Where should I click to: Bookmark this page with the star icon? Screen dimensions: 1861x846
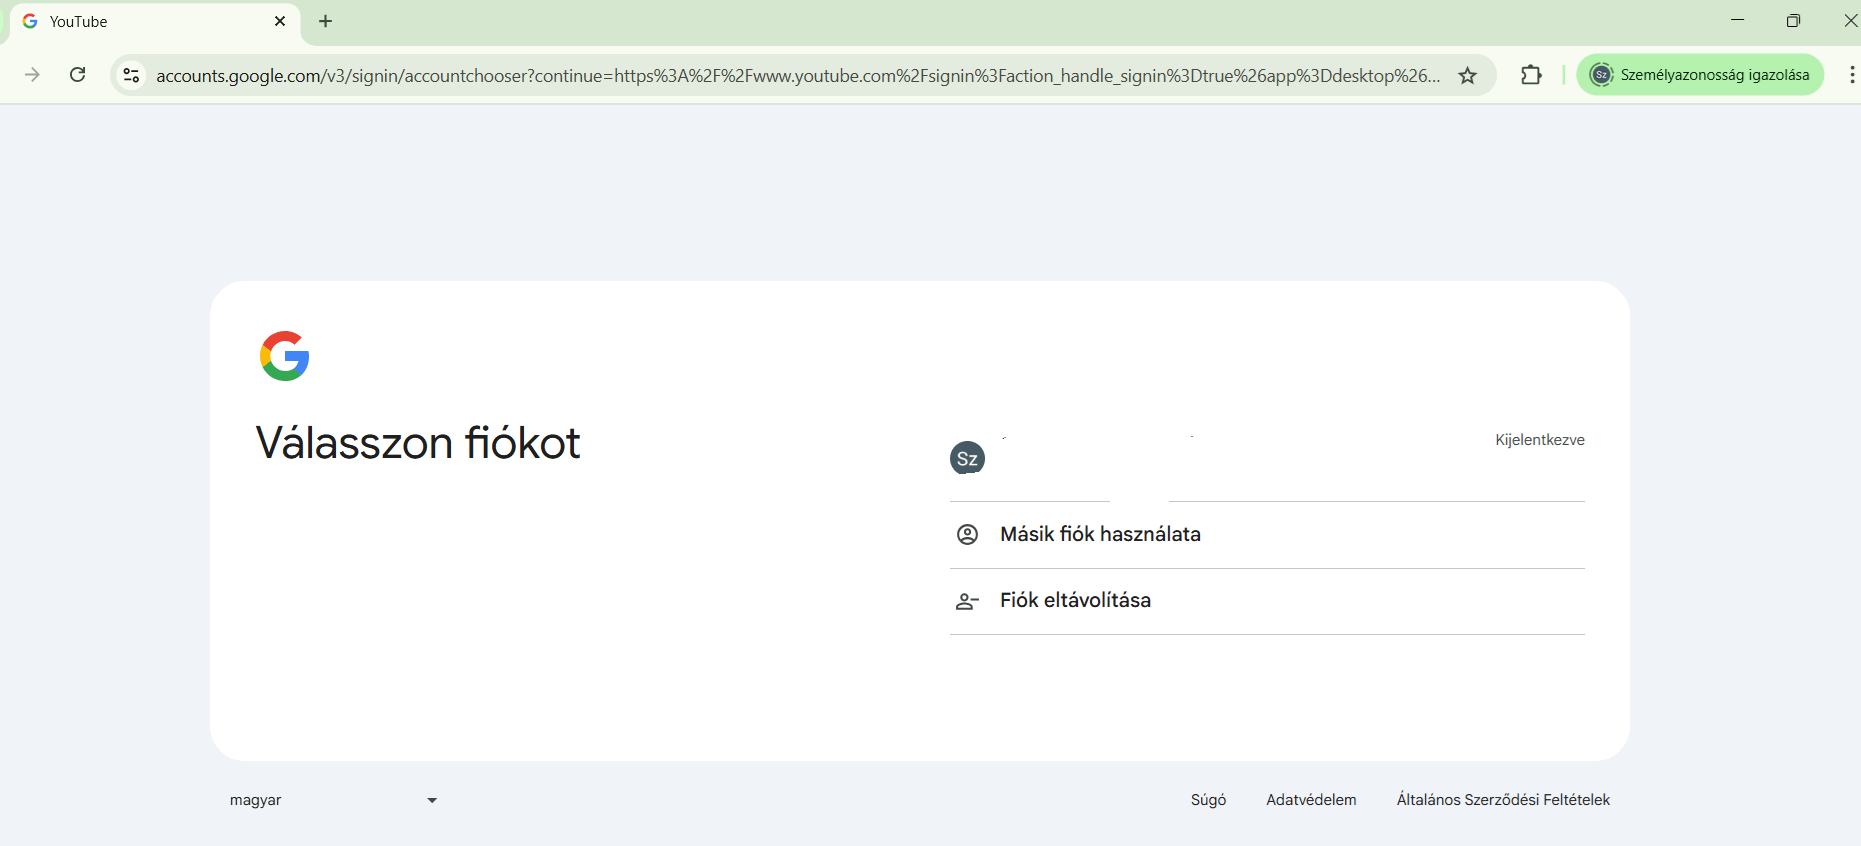tap(1467, 75)
